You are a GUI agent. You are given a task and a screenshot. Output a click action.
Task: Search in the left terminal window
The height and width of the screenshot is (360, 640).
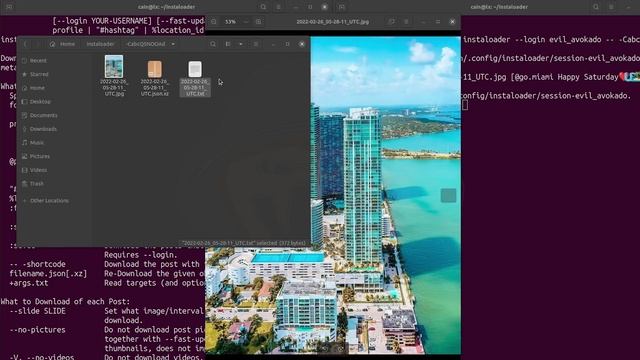(263, 7)
